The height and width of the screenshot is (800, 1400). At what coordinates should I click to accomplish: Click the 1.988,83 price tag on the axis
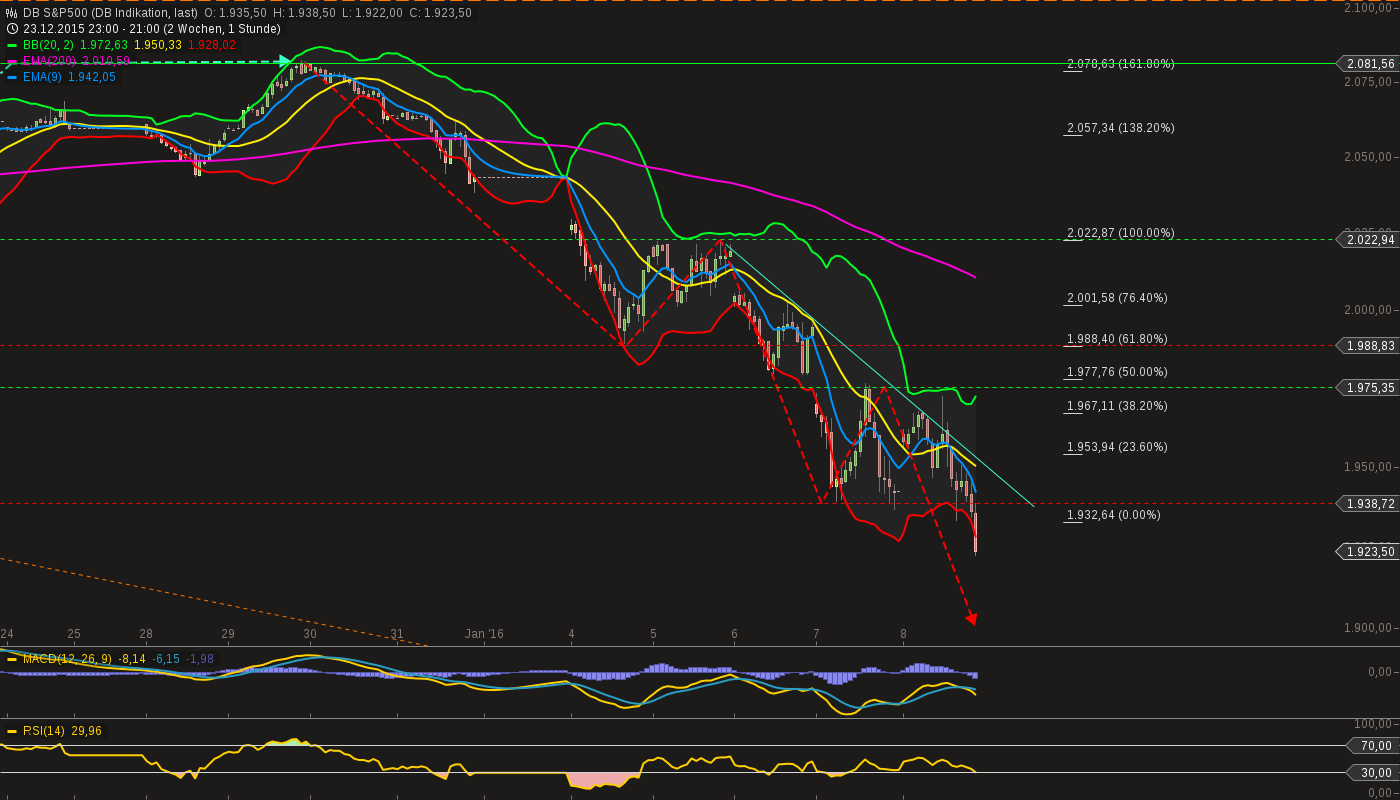[1369, 345]
